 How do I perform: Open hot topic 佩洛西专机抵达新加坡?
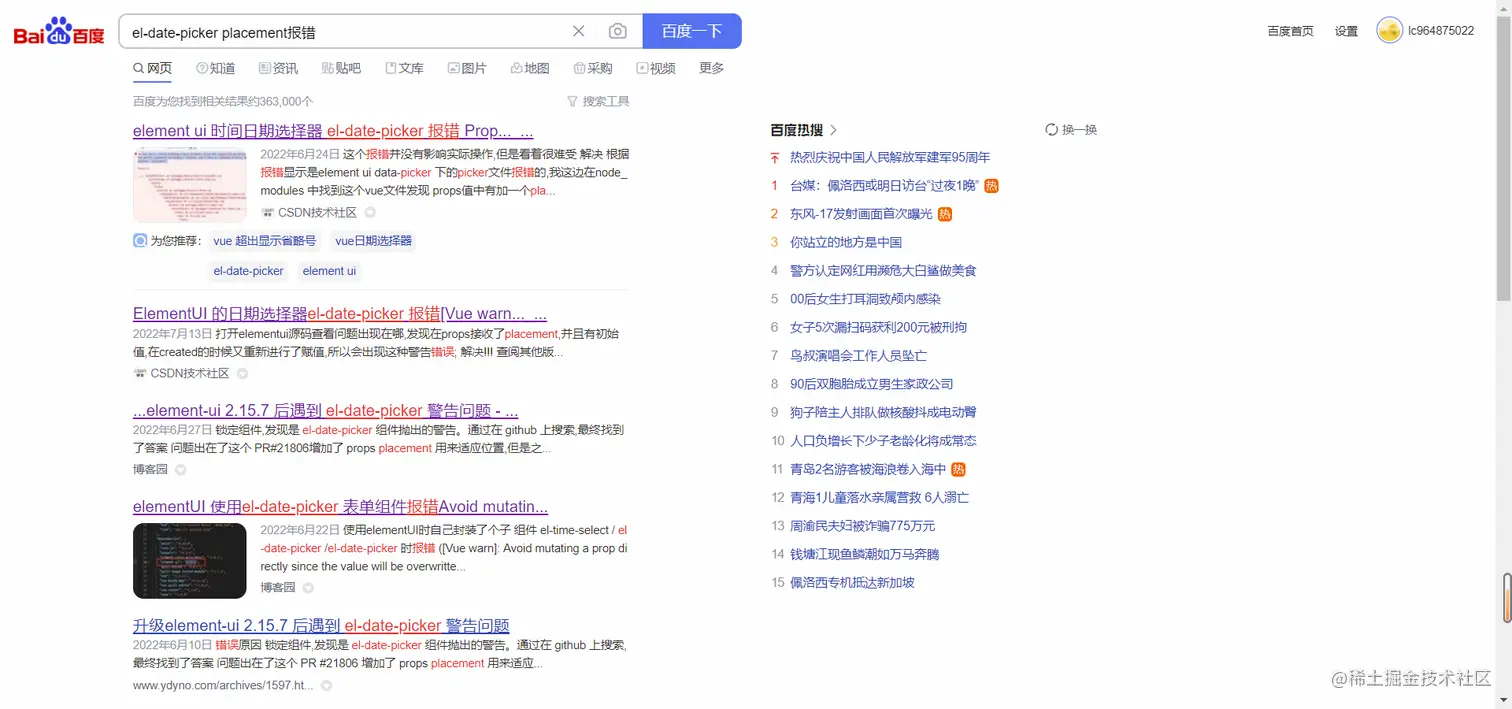(x=852, y=582)
